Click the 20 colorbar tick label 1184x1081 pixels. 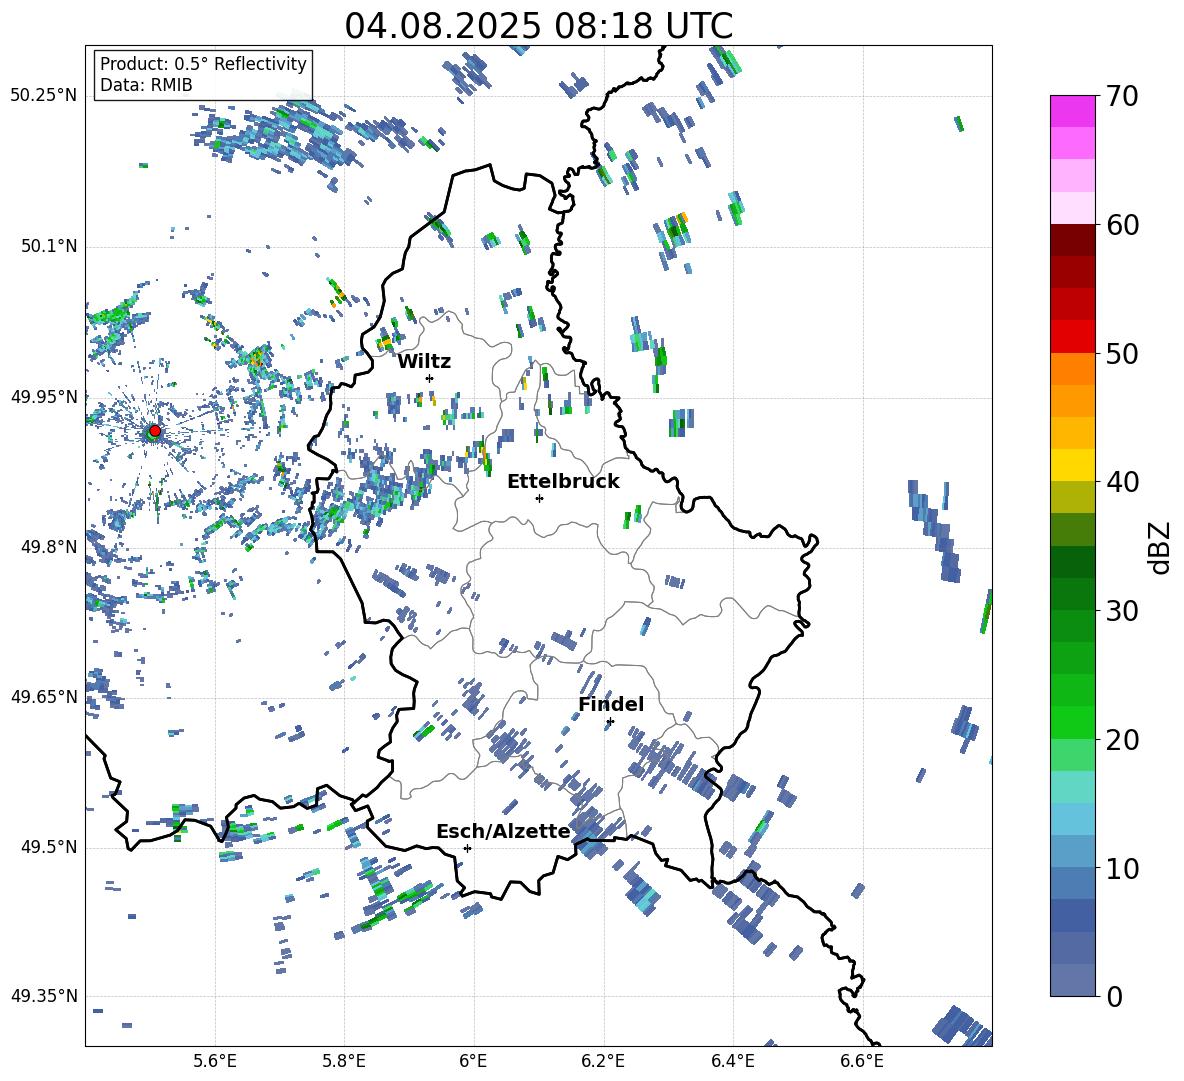click(x=1122, y=740)
